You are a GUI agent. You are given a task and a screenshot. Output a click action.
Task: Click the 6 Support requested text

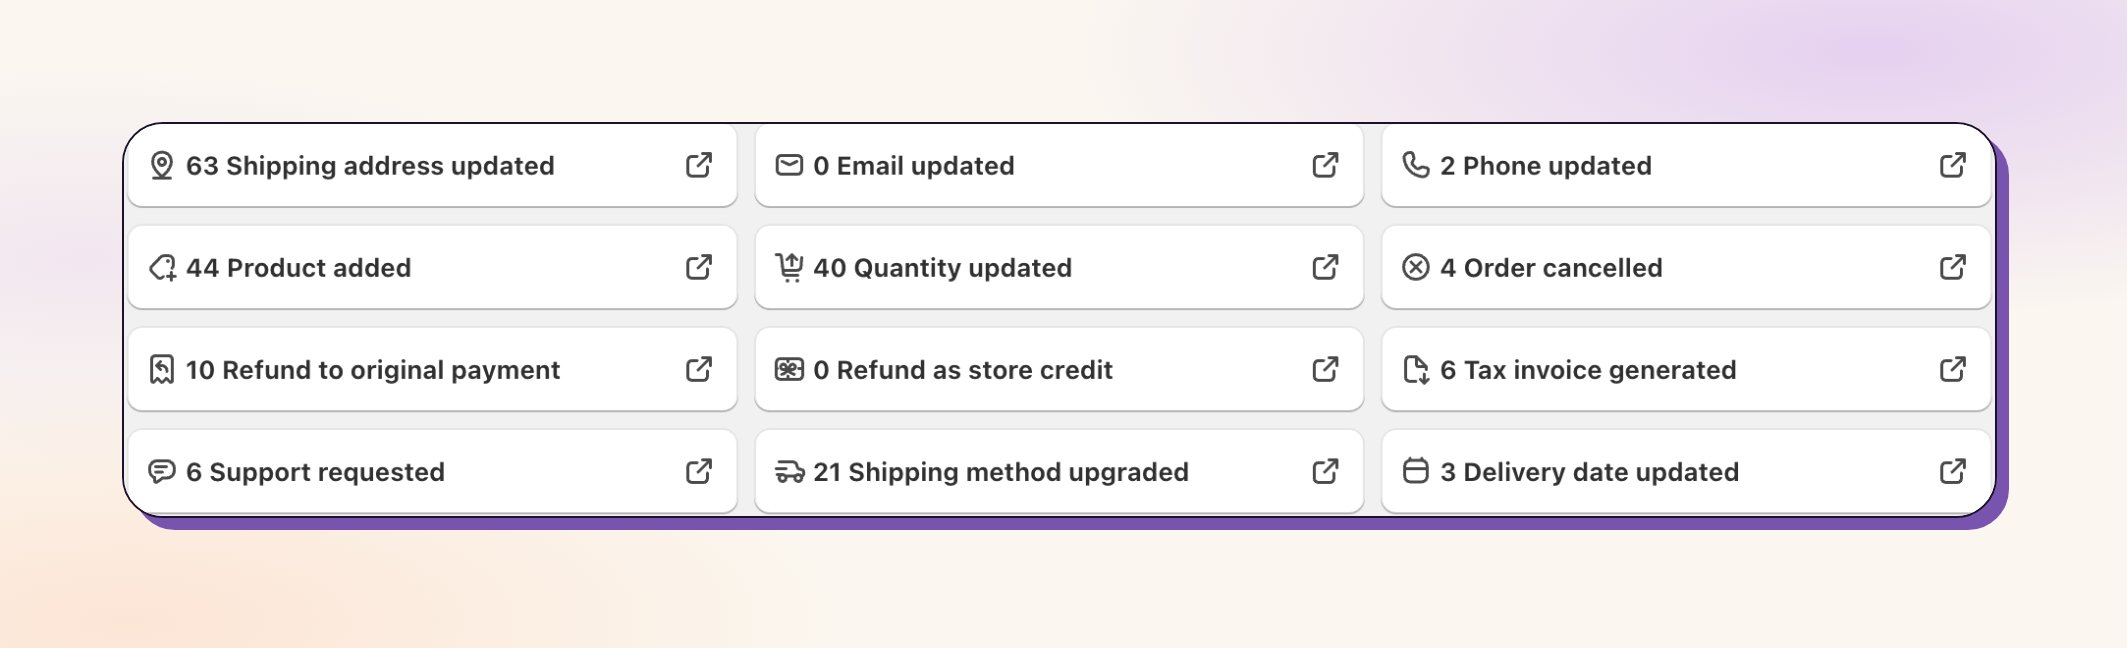click(315, 472)
